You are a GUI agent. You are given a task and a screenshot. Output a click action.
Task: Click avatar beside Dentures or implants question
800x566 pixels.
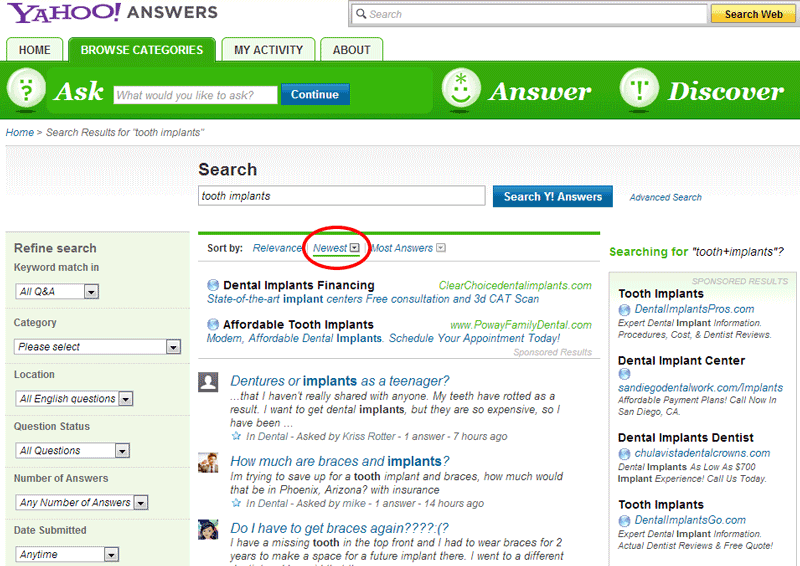point(208,382)
